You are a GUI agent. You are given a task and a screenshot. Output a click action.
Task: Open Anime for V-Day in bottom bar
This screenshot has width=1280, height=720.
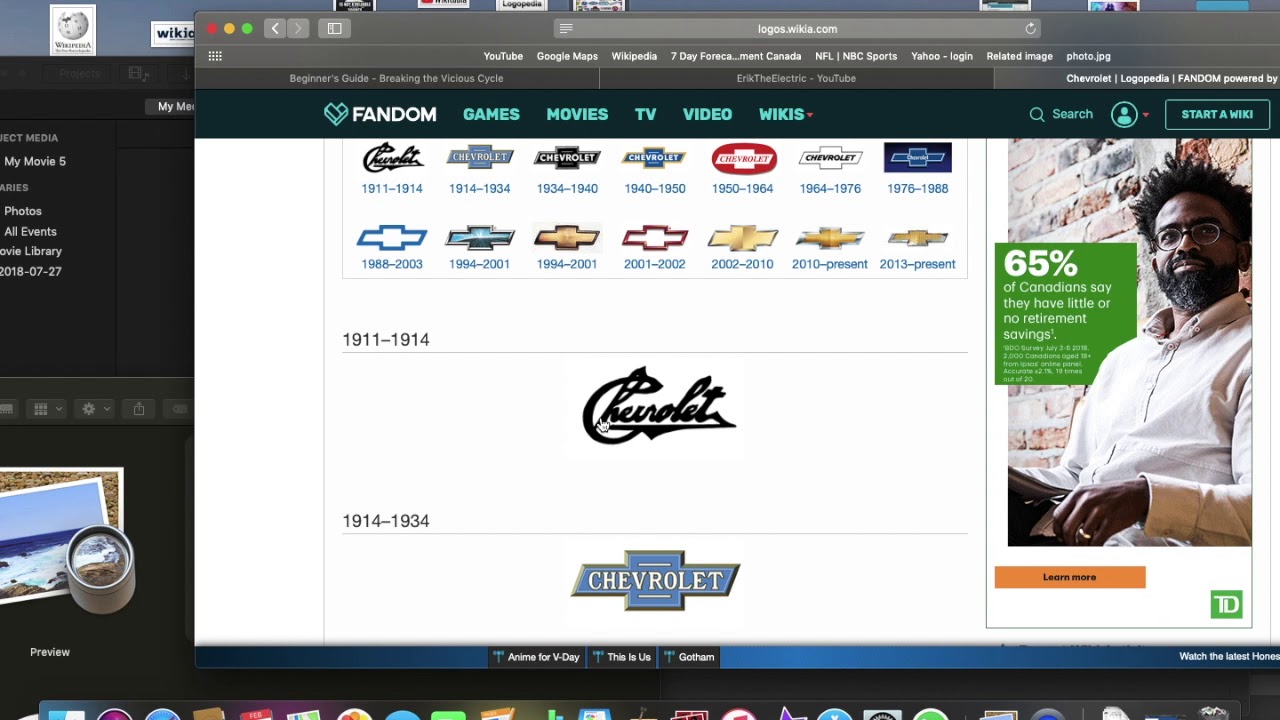(536, 657)
